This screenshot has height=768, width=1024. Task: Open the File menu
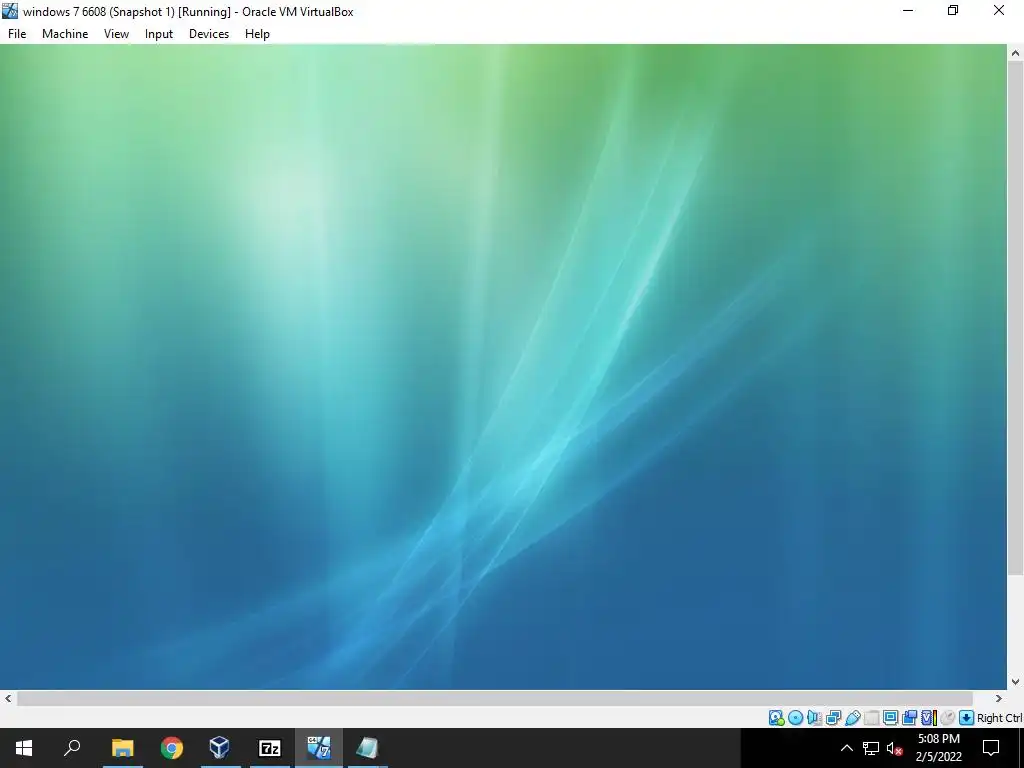click(17, 34)
